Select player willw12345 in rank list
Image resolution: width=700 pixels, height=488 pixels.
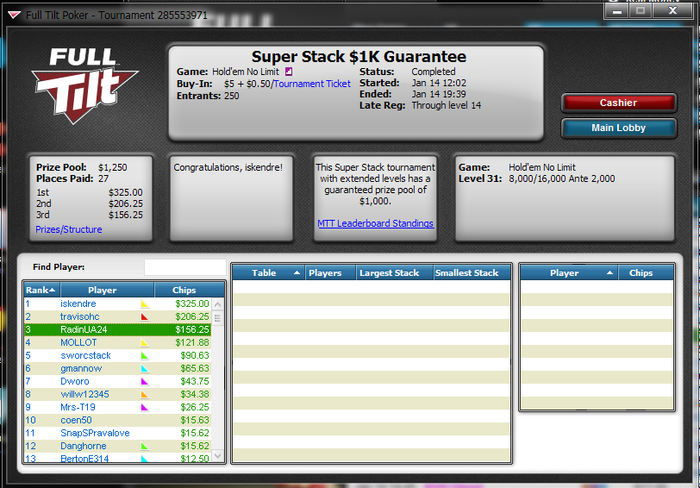(x=118, y=395)
